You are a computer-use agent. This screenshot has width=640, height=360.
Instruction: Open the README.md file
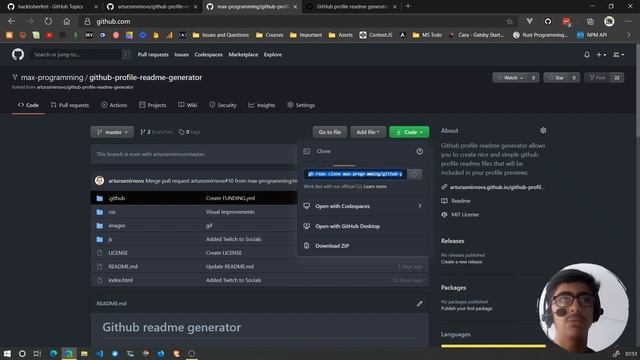tap(123, 267)
